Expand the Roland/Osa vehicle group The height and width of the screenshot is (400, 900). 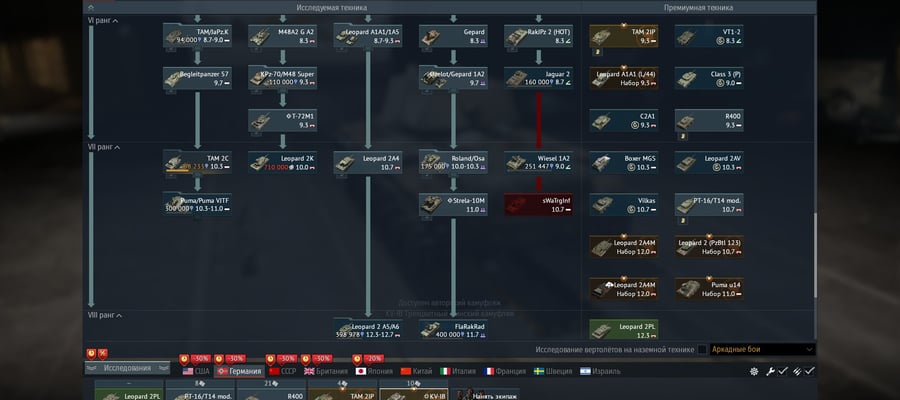tap(453, 162)
